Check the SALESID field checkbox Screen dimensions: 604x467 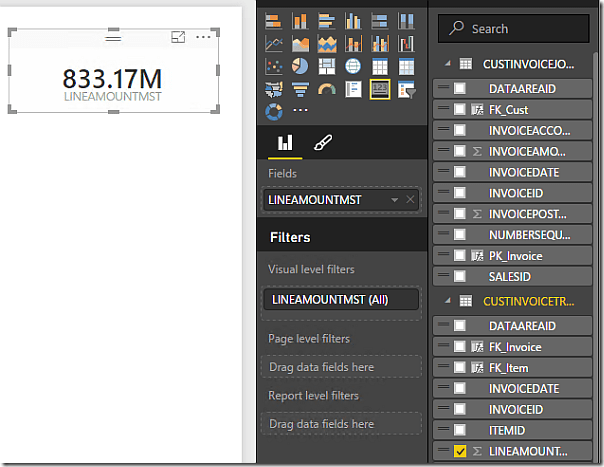pyautogui.click(x=460, y=277)
